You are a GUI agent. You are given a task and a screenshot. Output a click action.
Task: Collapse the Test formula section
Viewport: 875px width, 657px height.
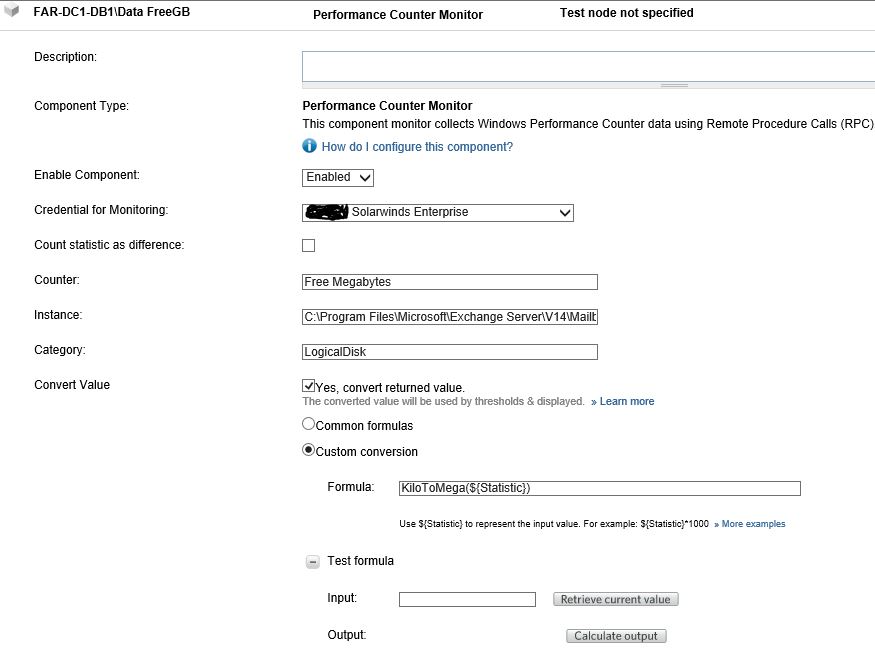pyautogui.click(x=312, y=562)
